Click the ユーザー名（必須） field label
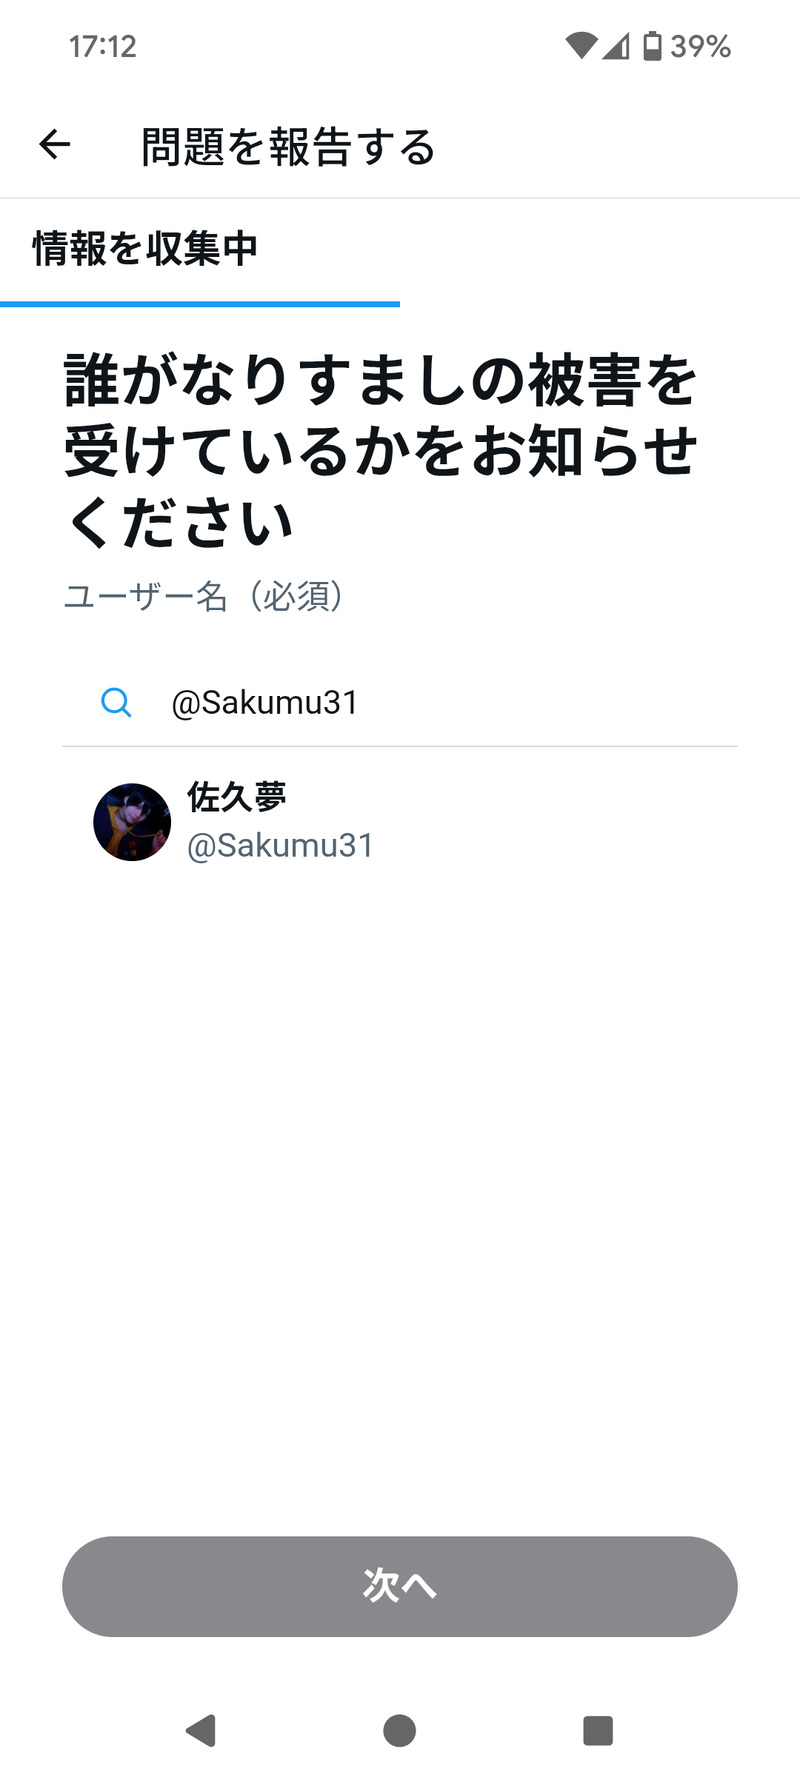 click(x=205, y=597)
